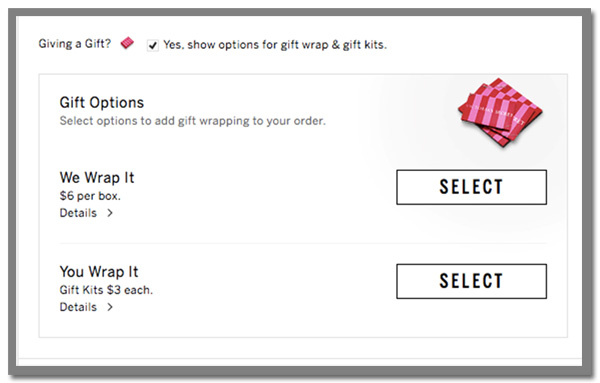The height and width of the screenshot is (383, 600).
Task: Select the We Wrap It gift option
Action: 471,187
